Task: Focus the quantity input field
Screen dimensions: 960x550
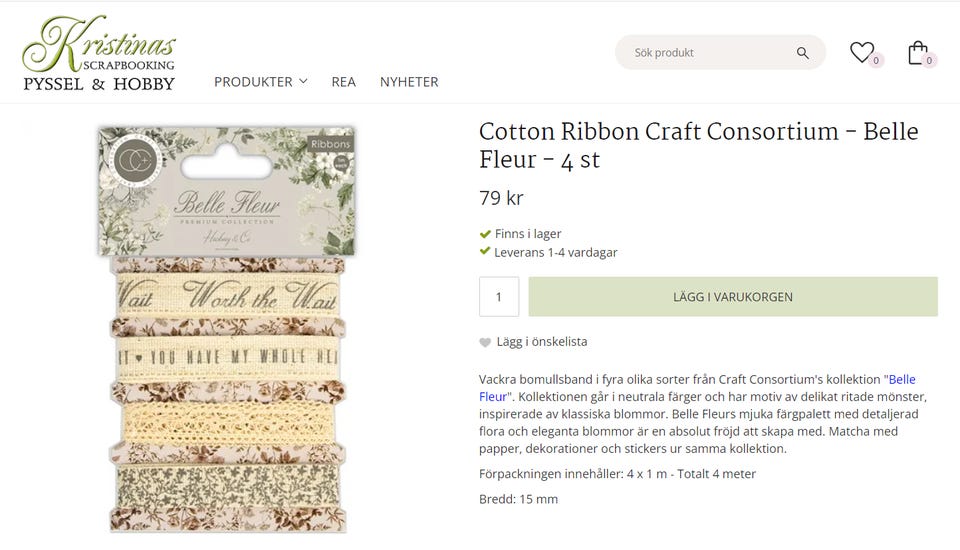Action: (x=499, y=297)
